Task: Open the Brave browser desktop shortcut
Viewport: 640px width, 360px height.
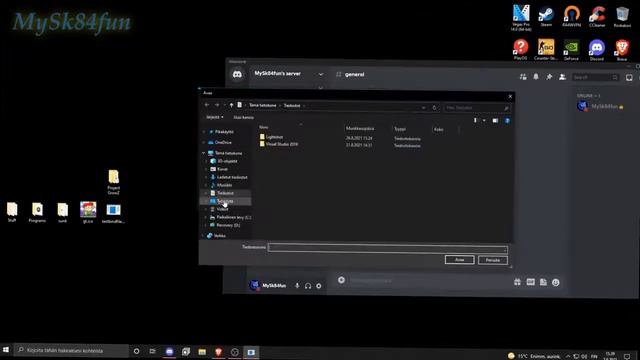Action: [x=622, y=50]
